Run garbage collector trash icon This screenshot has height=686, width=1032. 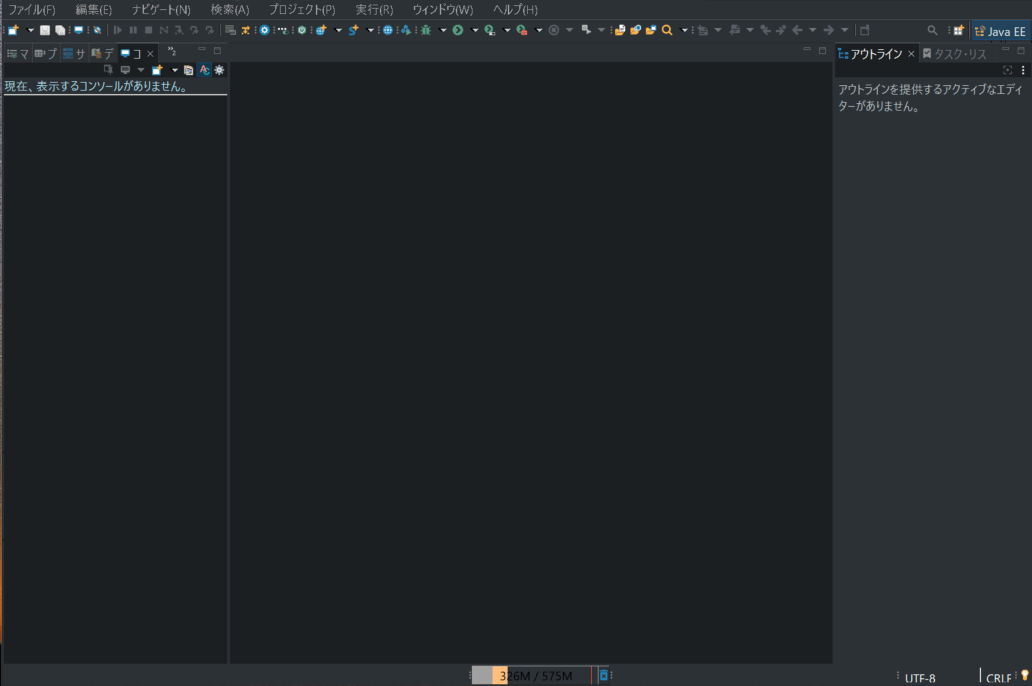coord(603,676)
